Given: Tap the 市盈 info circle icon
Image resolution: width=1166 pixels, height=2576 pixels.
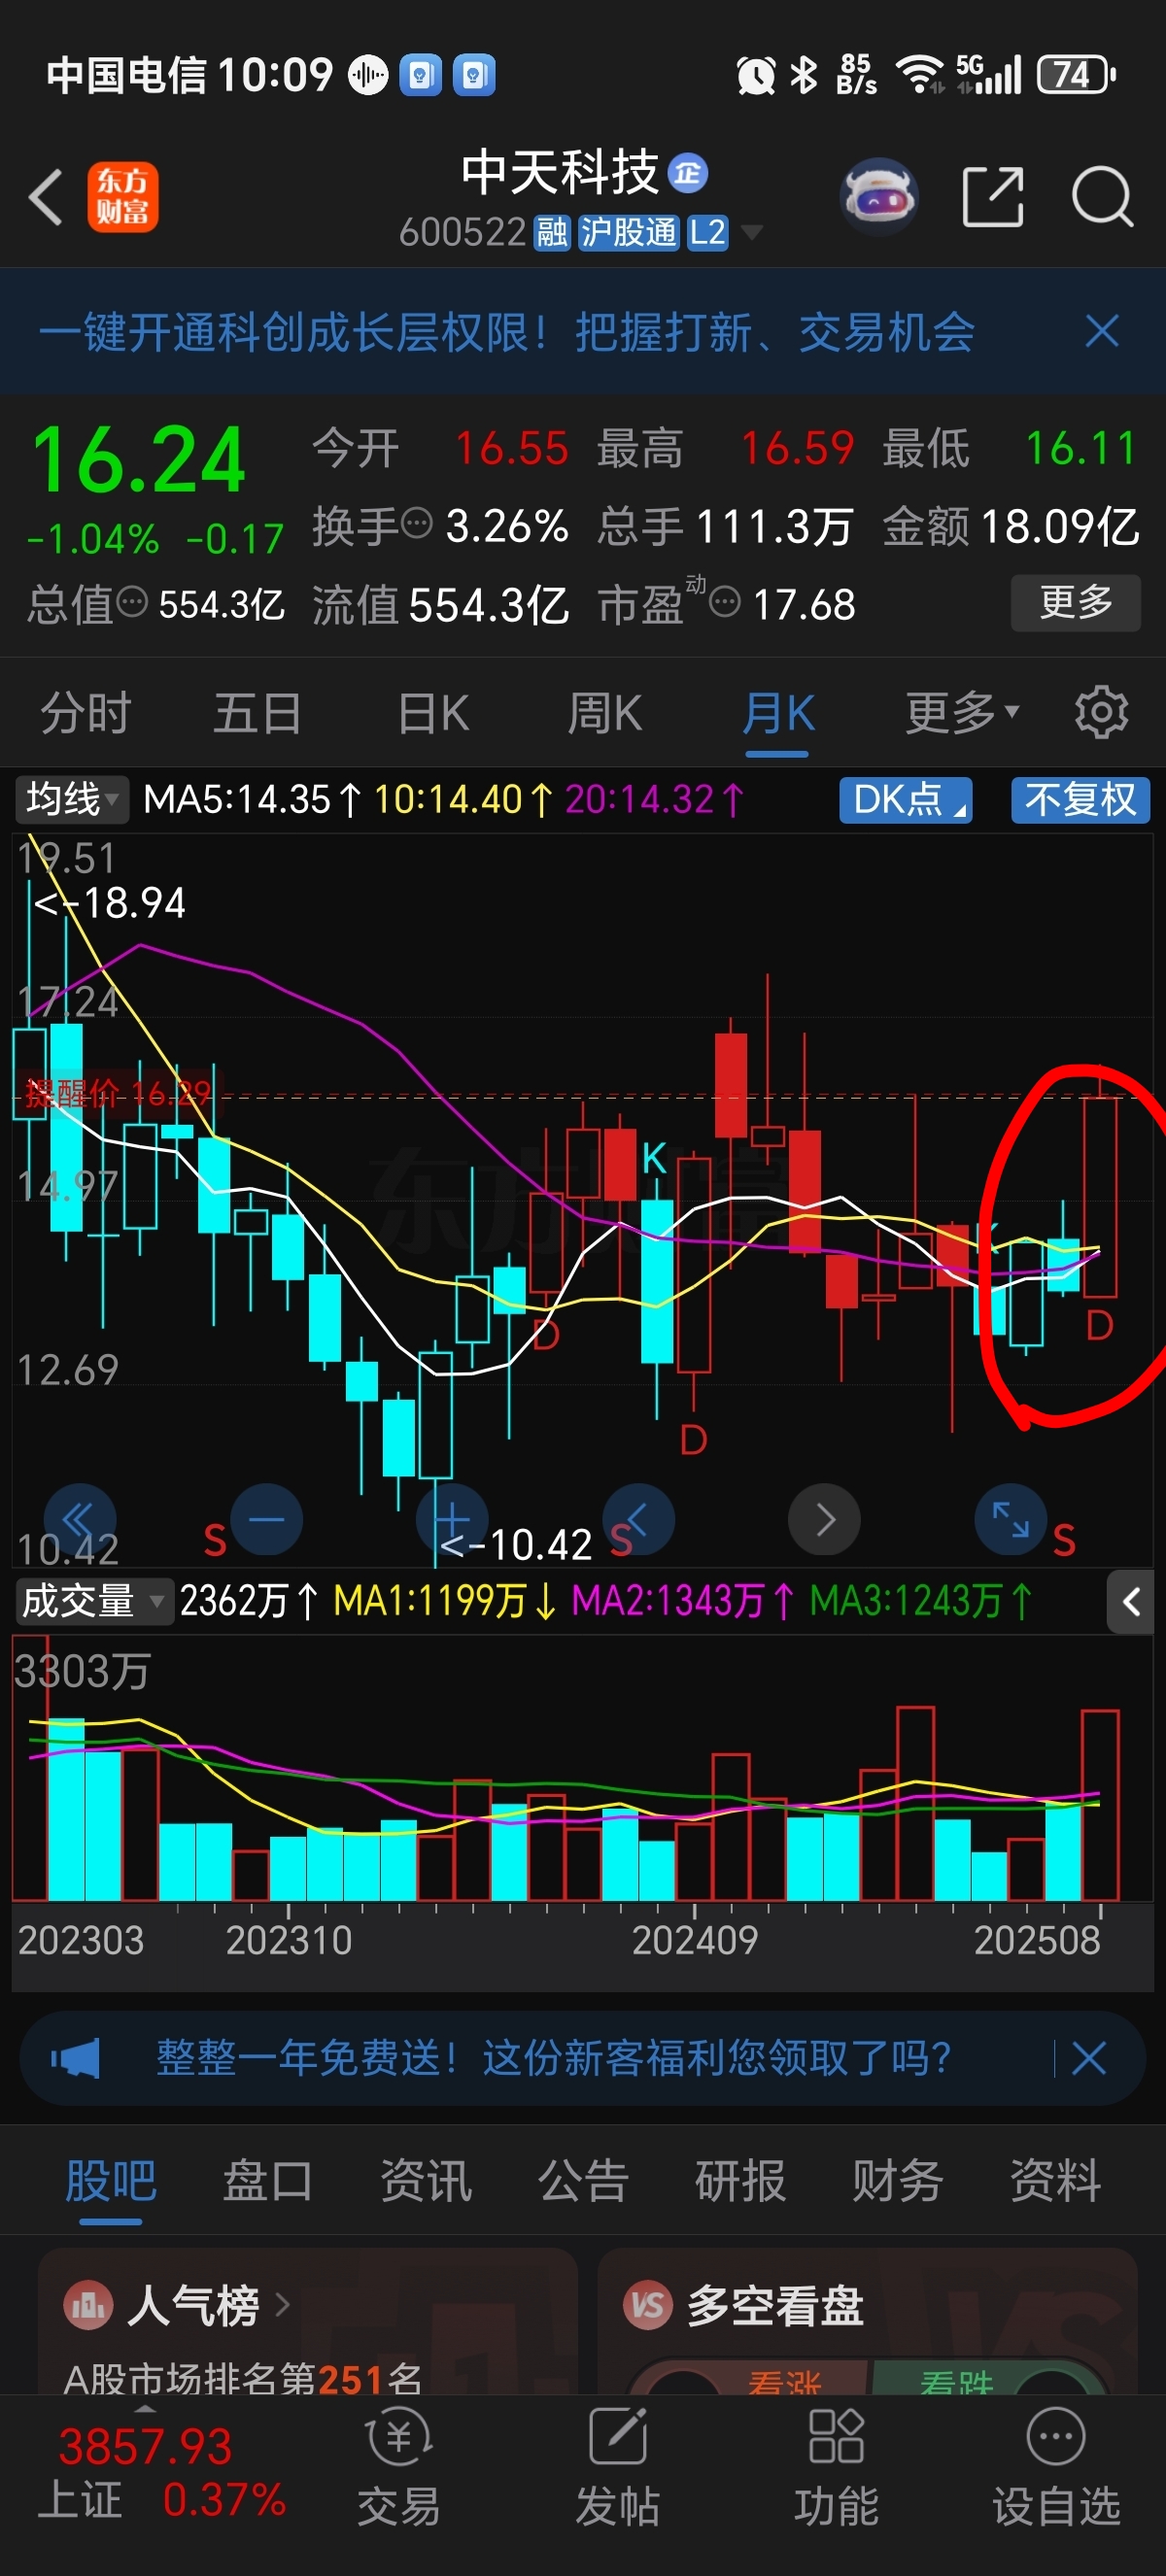Looking at the screenshot, I should pyautogui.click(x=724, y=602).
